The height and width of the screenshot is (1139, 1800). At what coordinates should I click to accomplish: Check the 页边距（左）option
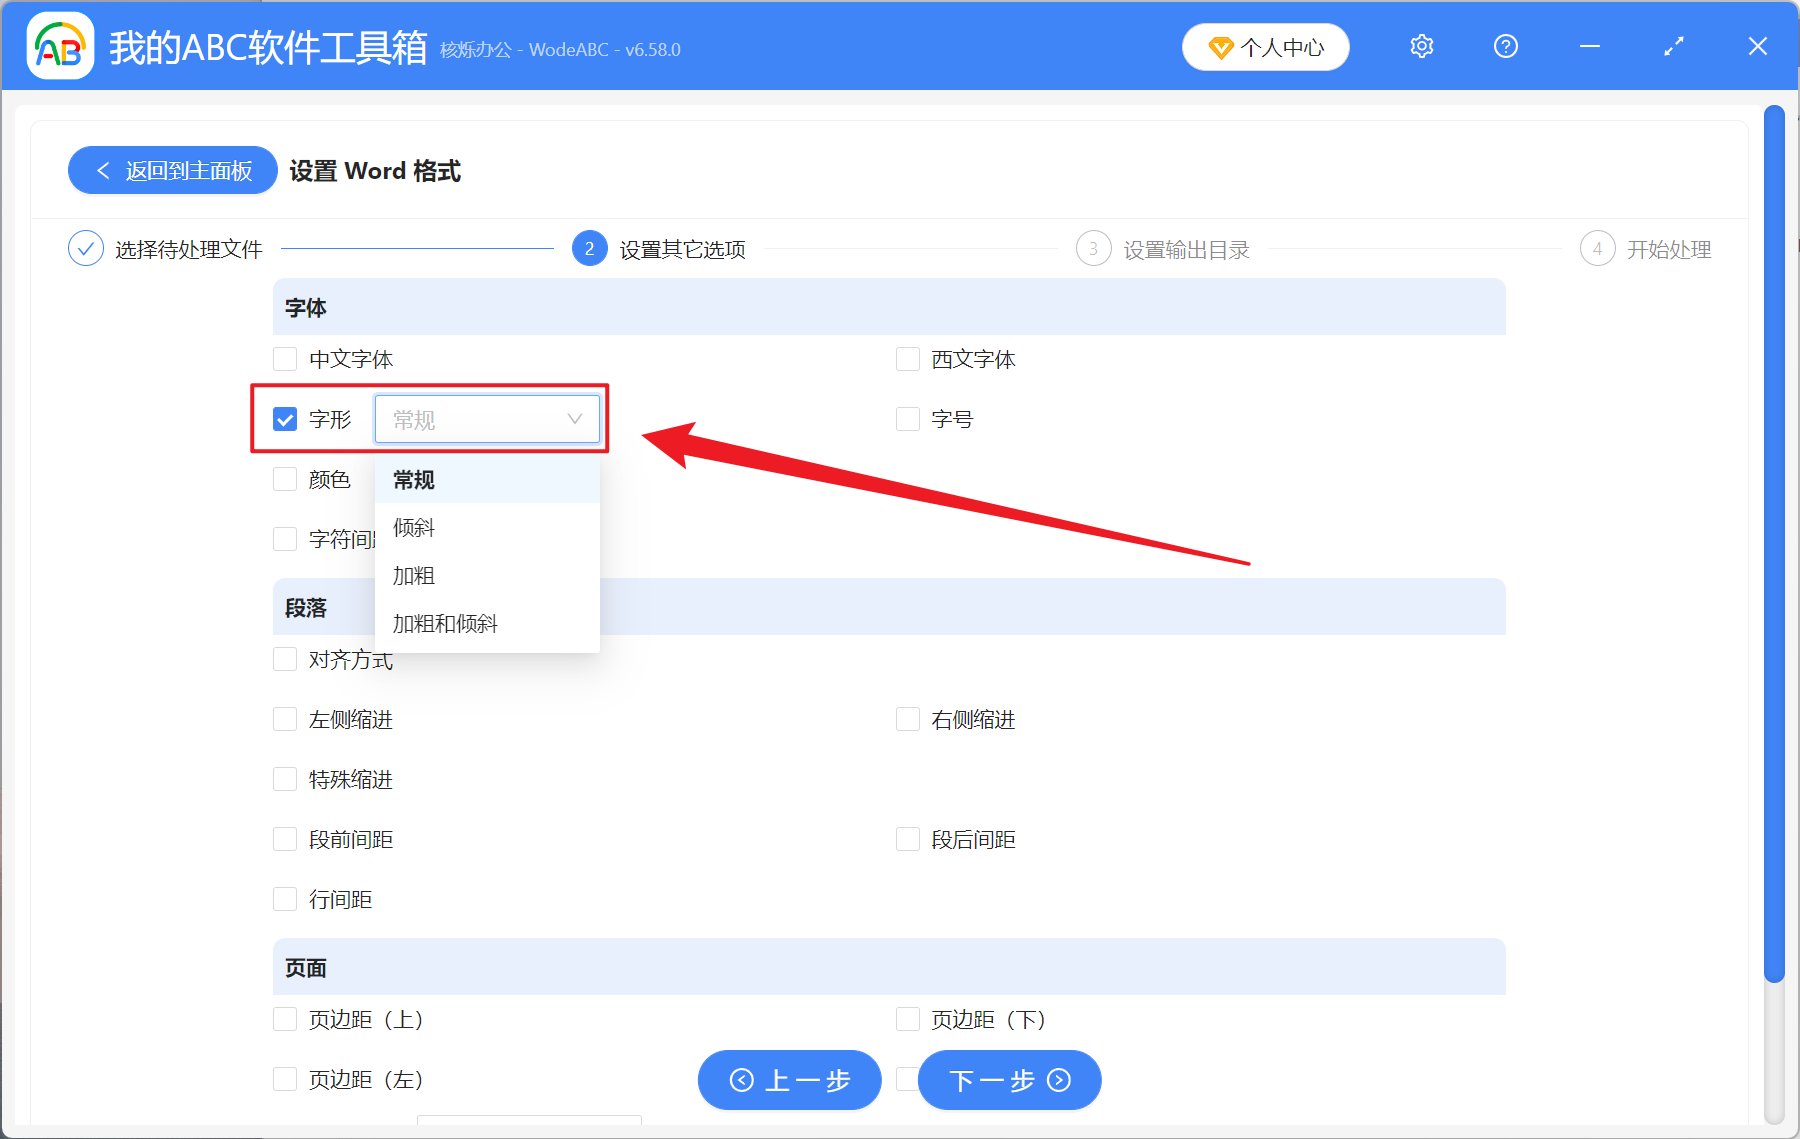point(285,1079)
